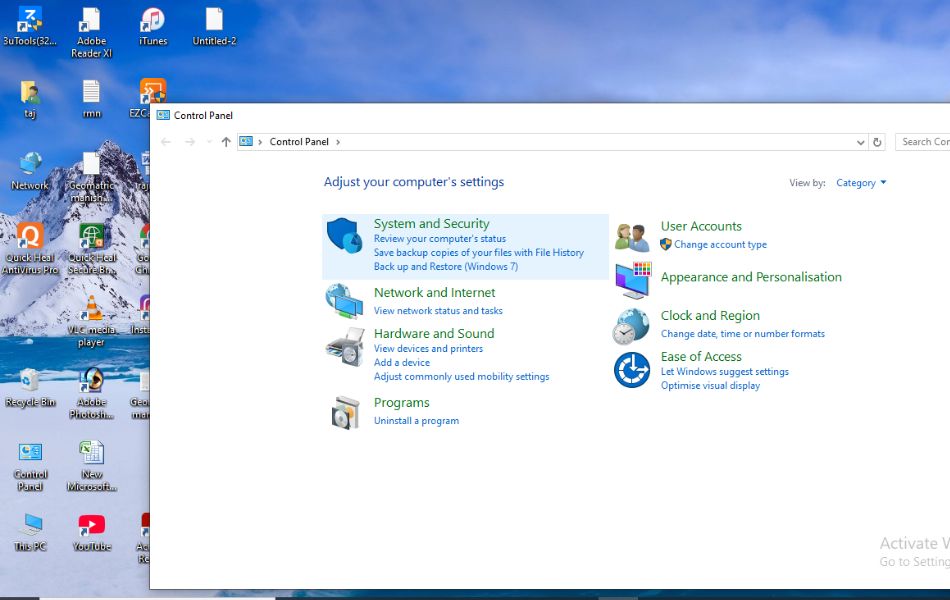Click Let Windows suggest settings
Viewport: 950px width, 600px height.
pos(725,372)
